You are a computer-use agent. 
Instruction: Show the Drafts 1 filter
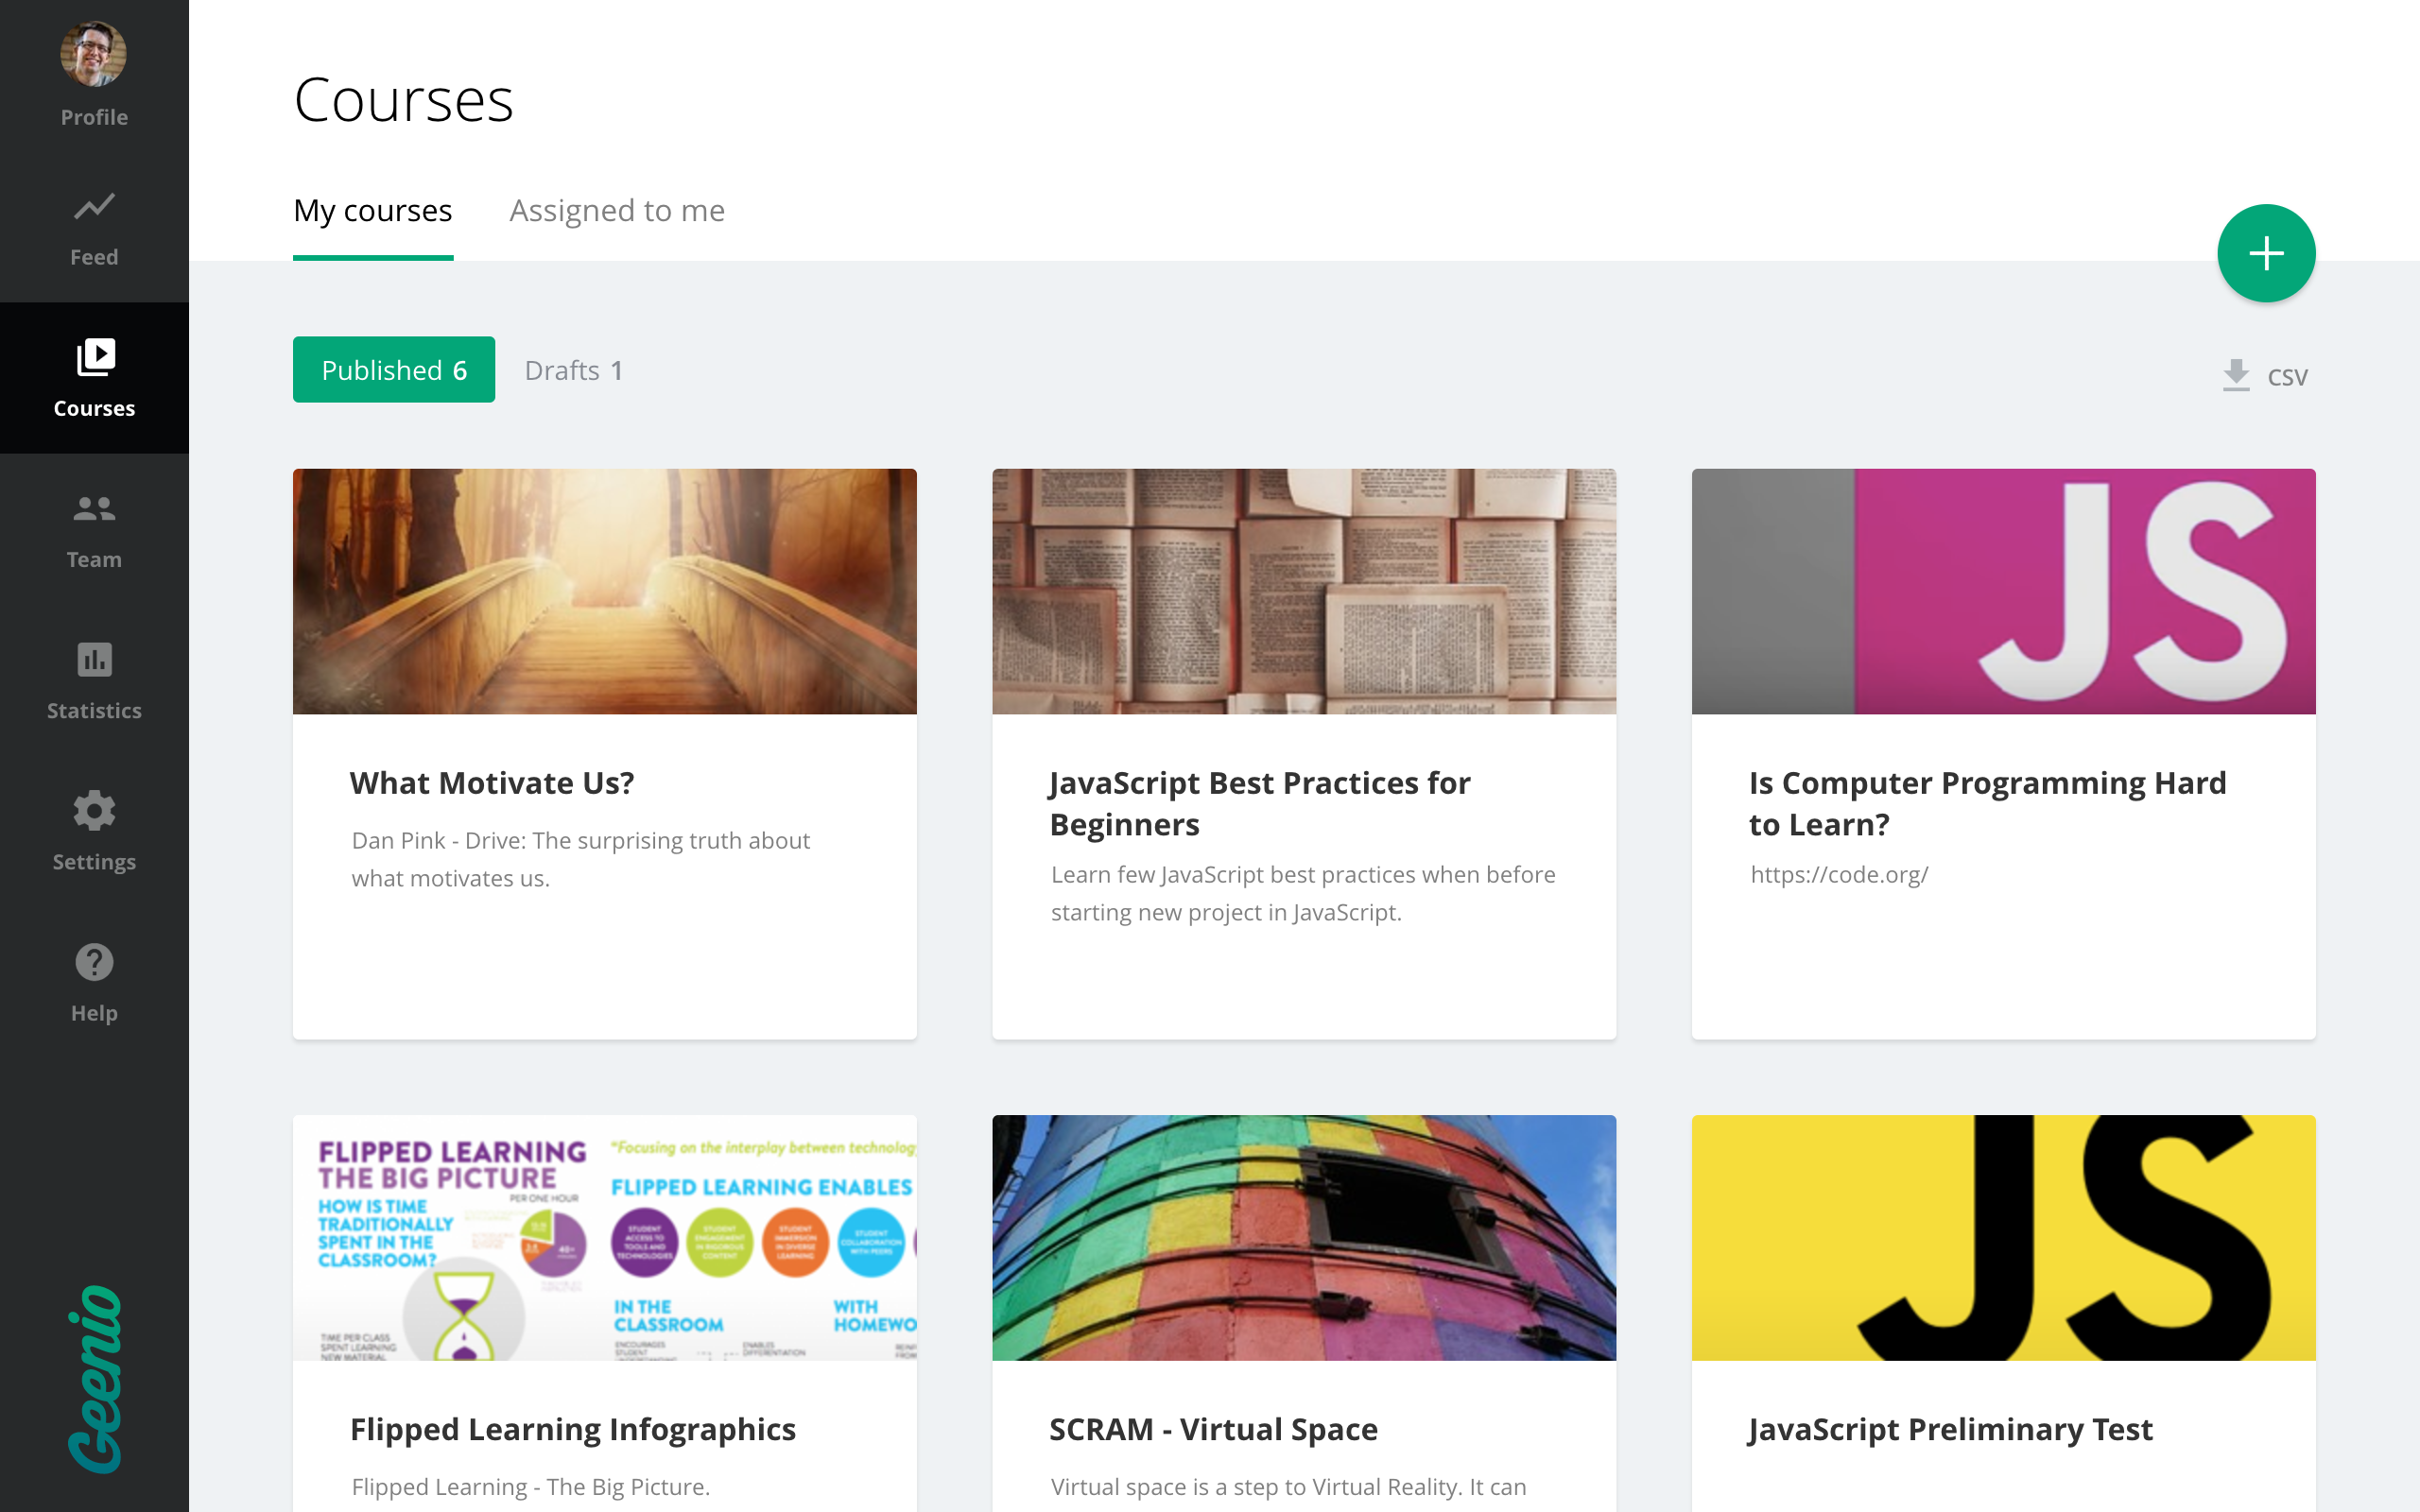pos(573,371)
